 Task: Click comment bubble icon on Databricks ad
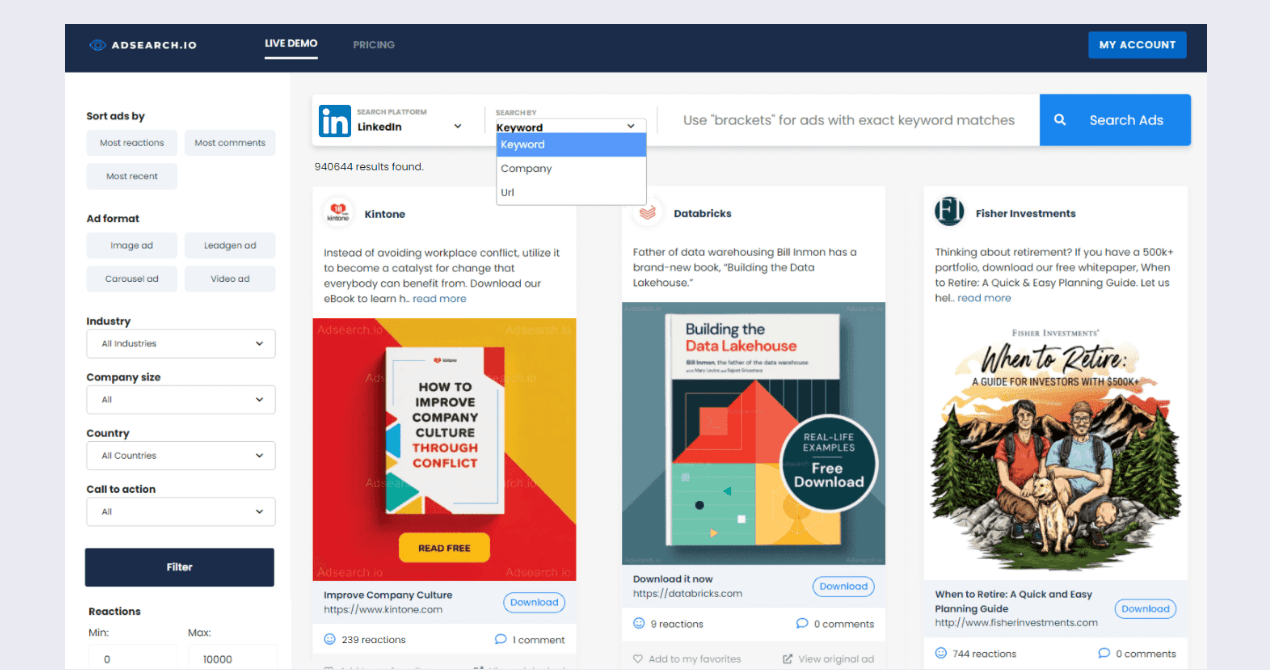coord(802,623)
